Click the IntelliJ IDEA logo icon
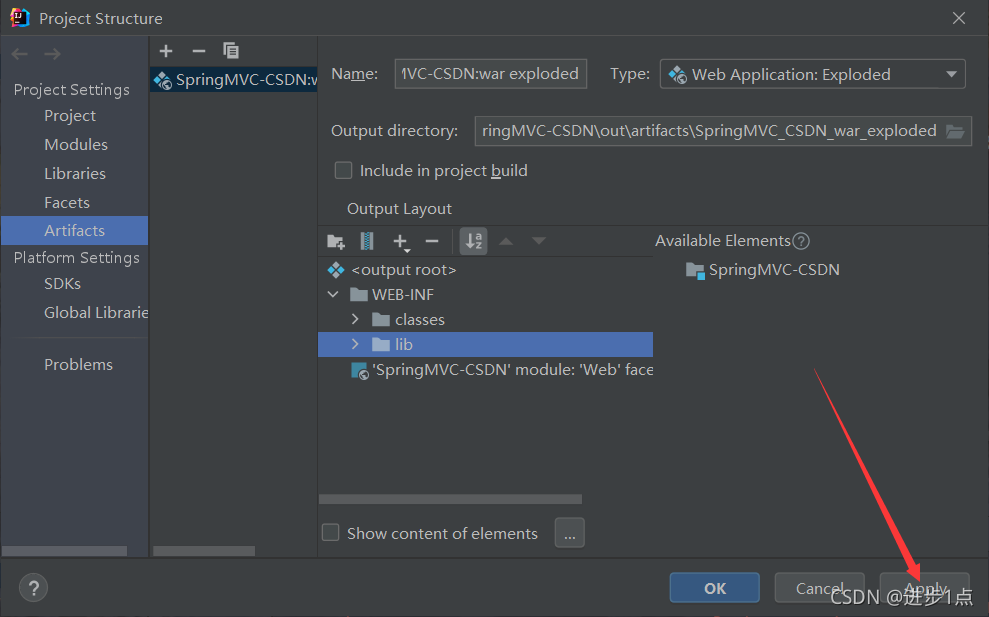The height and width of the screenshot is (617, 989). [20, 18]
